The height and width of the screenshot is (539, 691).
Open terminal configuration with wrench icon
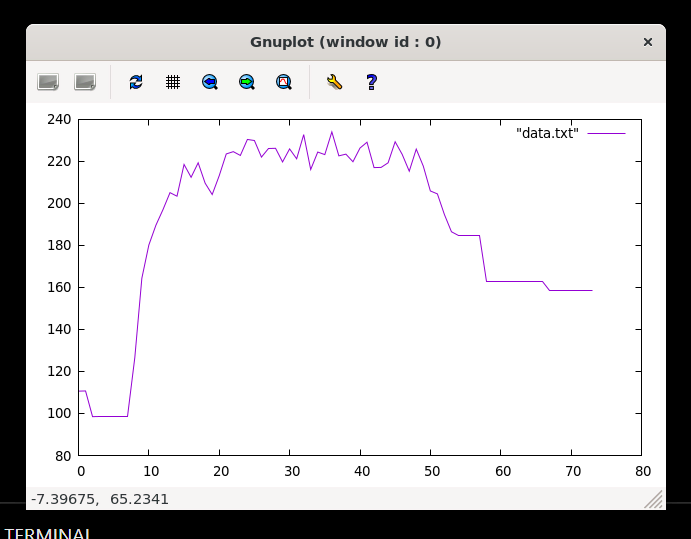334,82
